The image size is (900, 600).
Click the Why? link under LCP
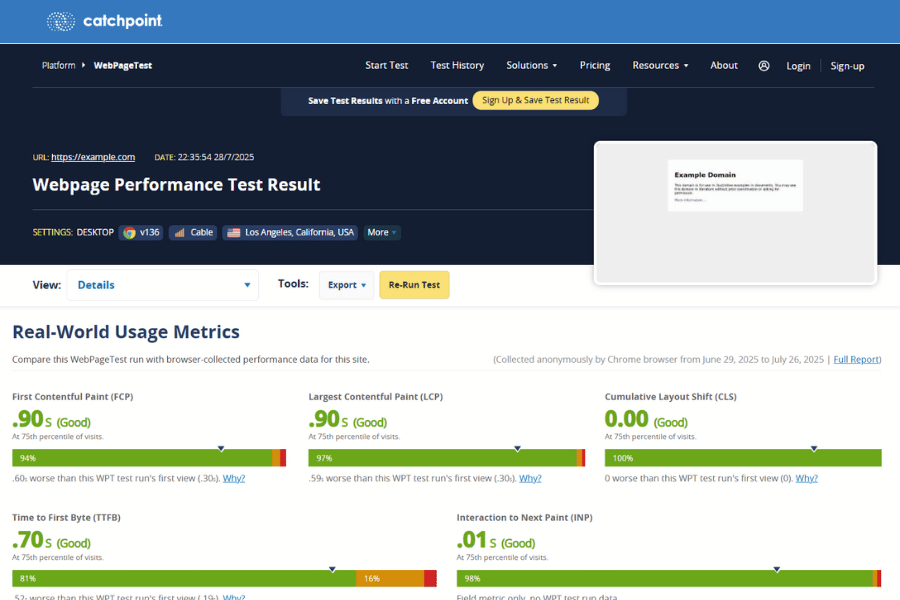coord(530,478)
